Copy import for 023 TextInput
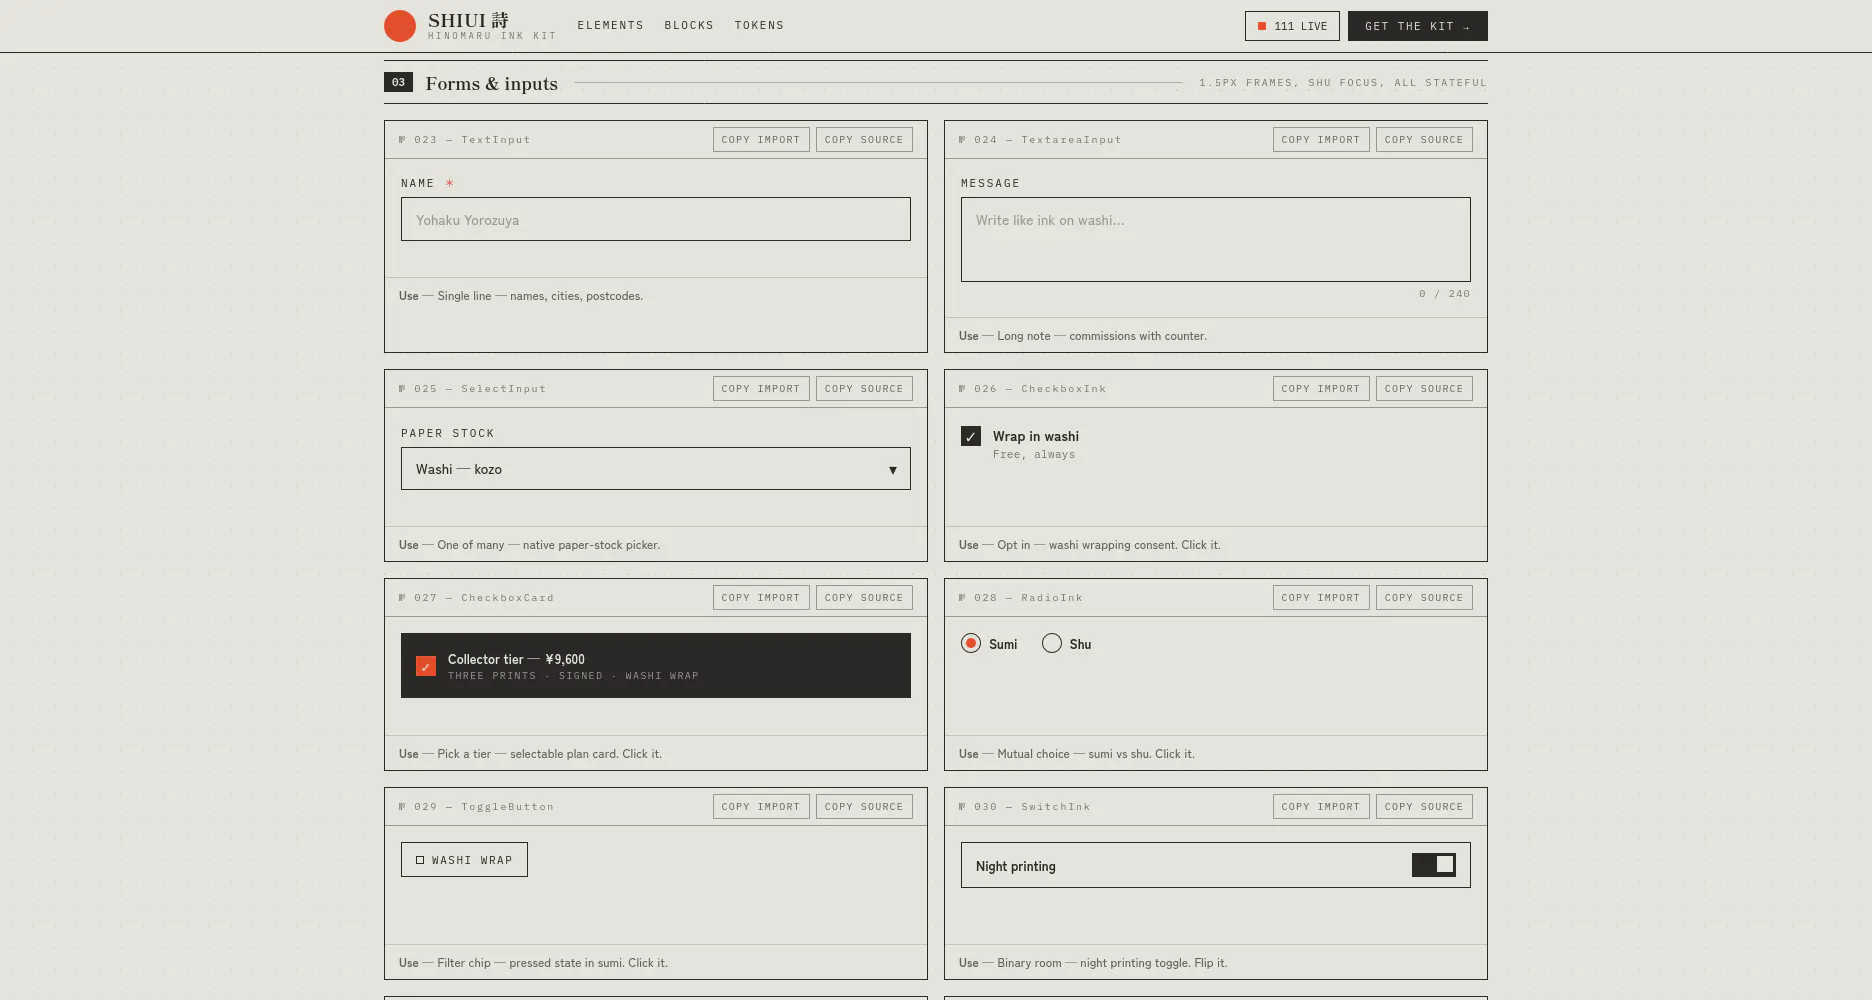1872x1000 pixels. (761, 140)
